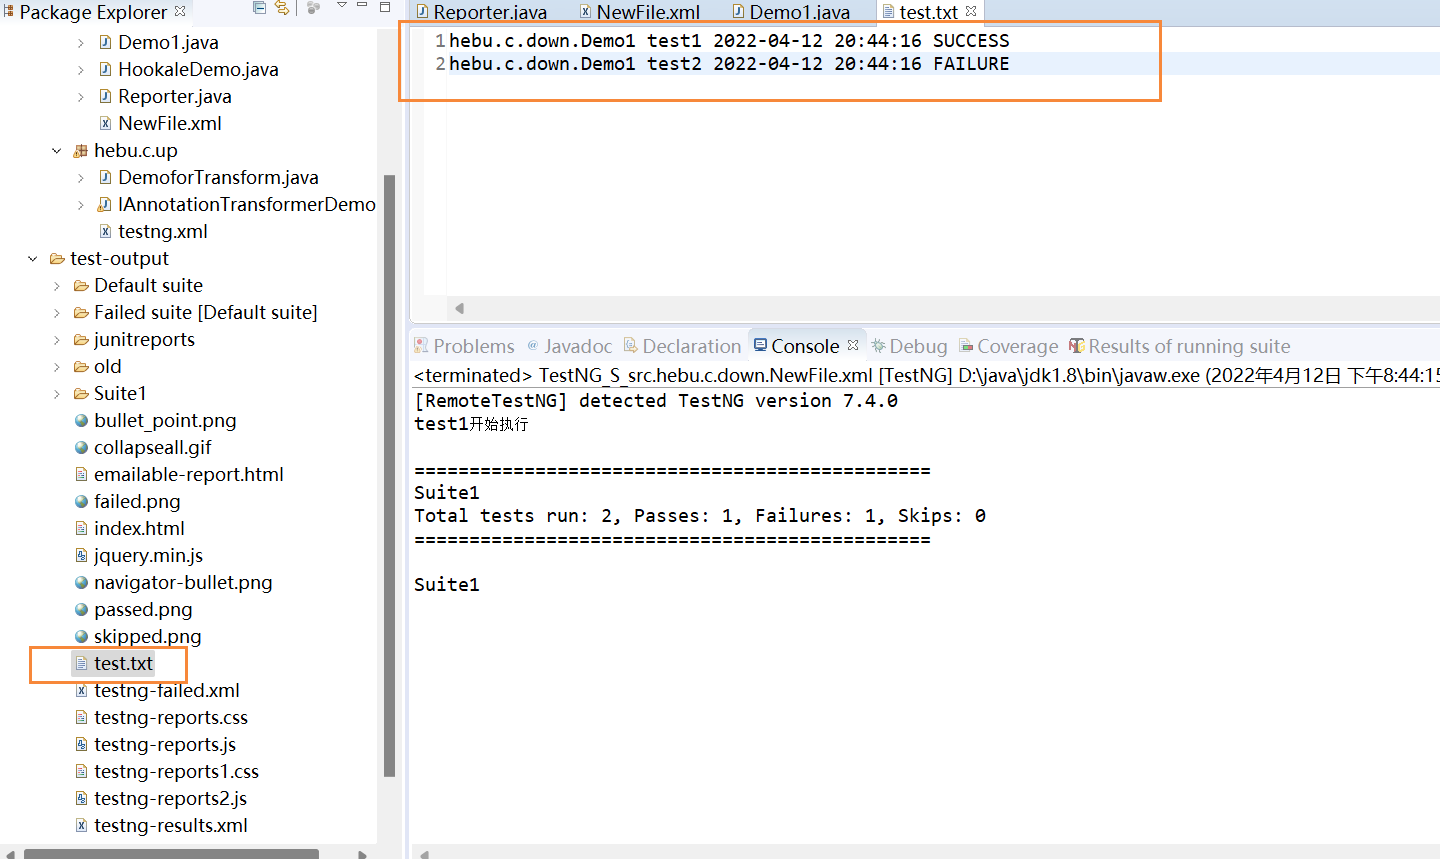Select hebu.c.up package icon
Image resolution: width=1440 pixels, height=859 pixels.
click(81, 151)
